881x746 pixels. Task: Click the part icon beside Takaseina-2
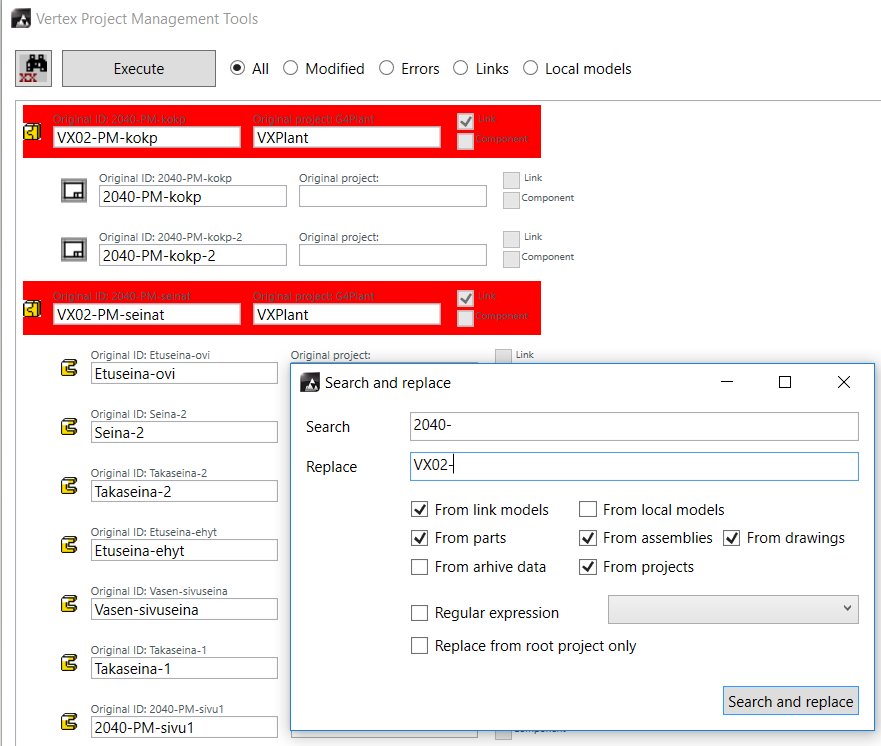click(x=69, y=486)
